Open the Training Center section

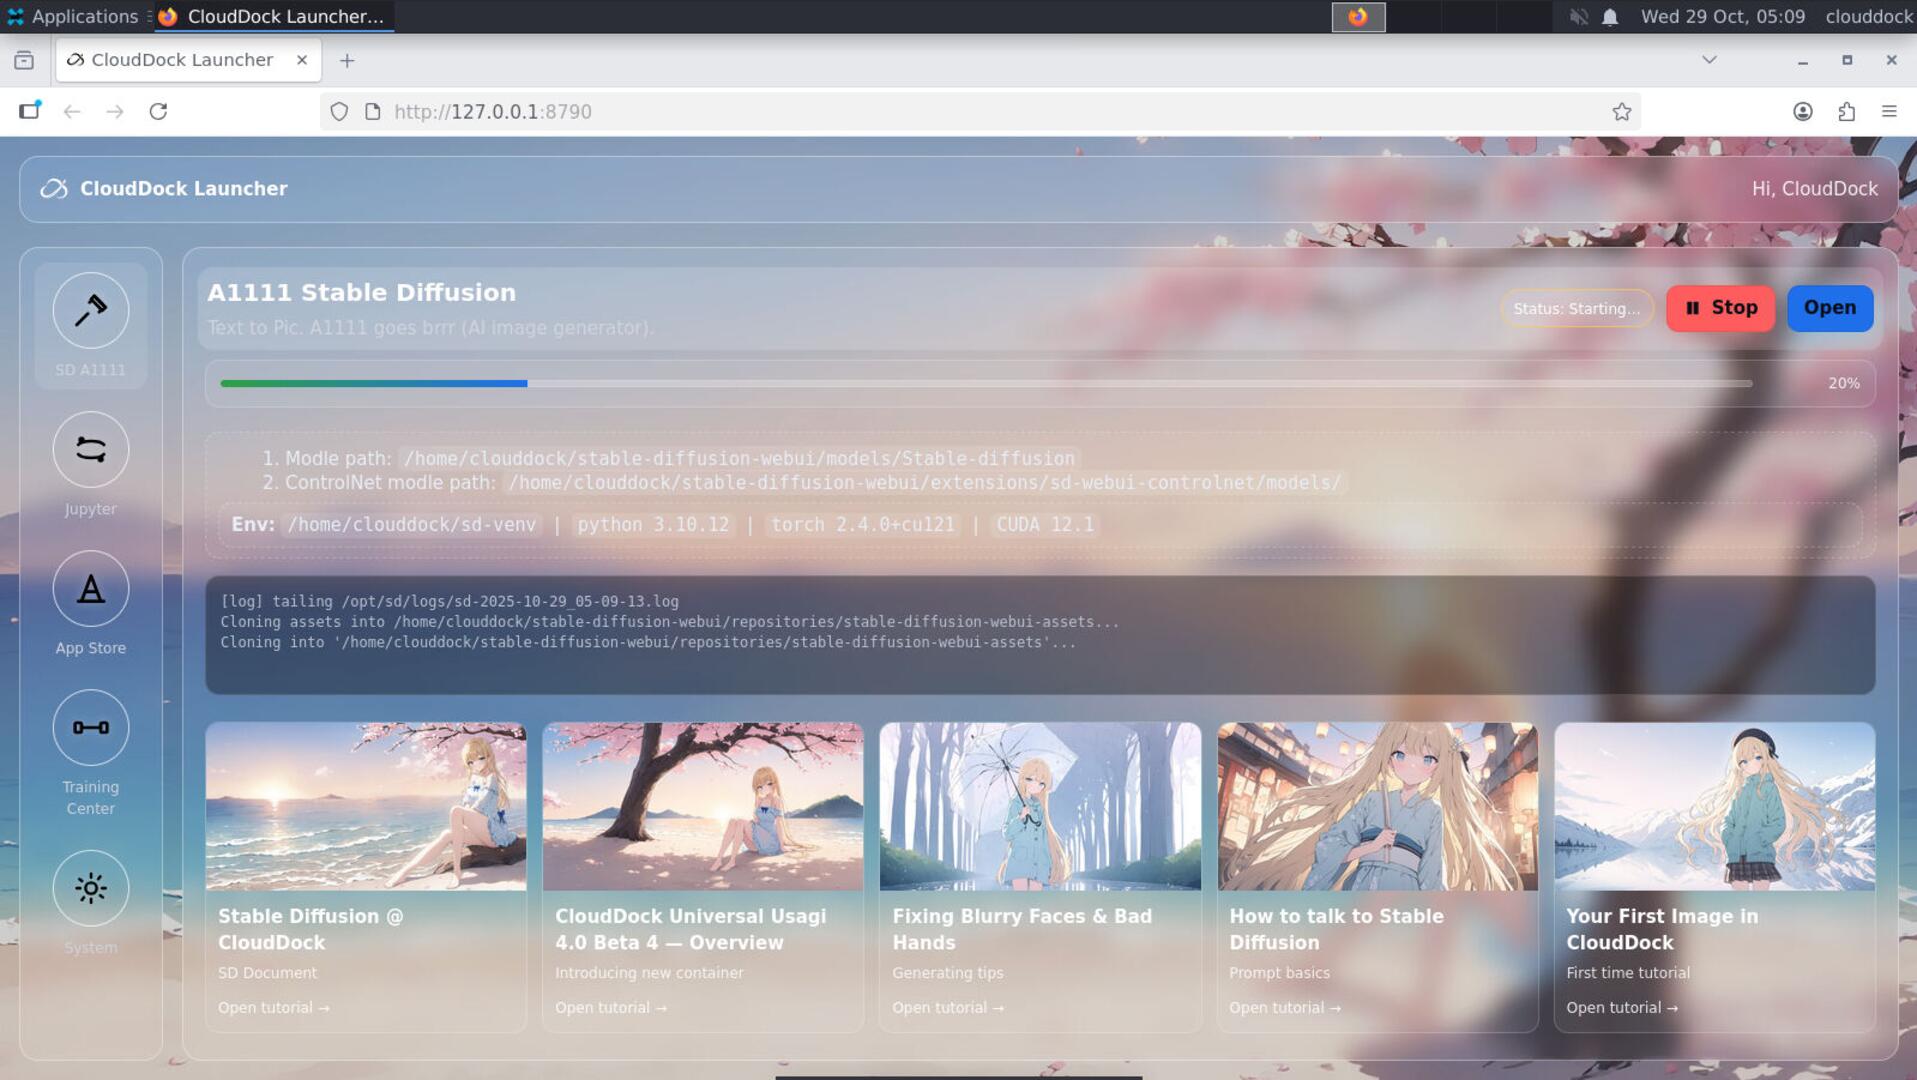point(90,728)
